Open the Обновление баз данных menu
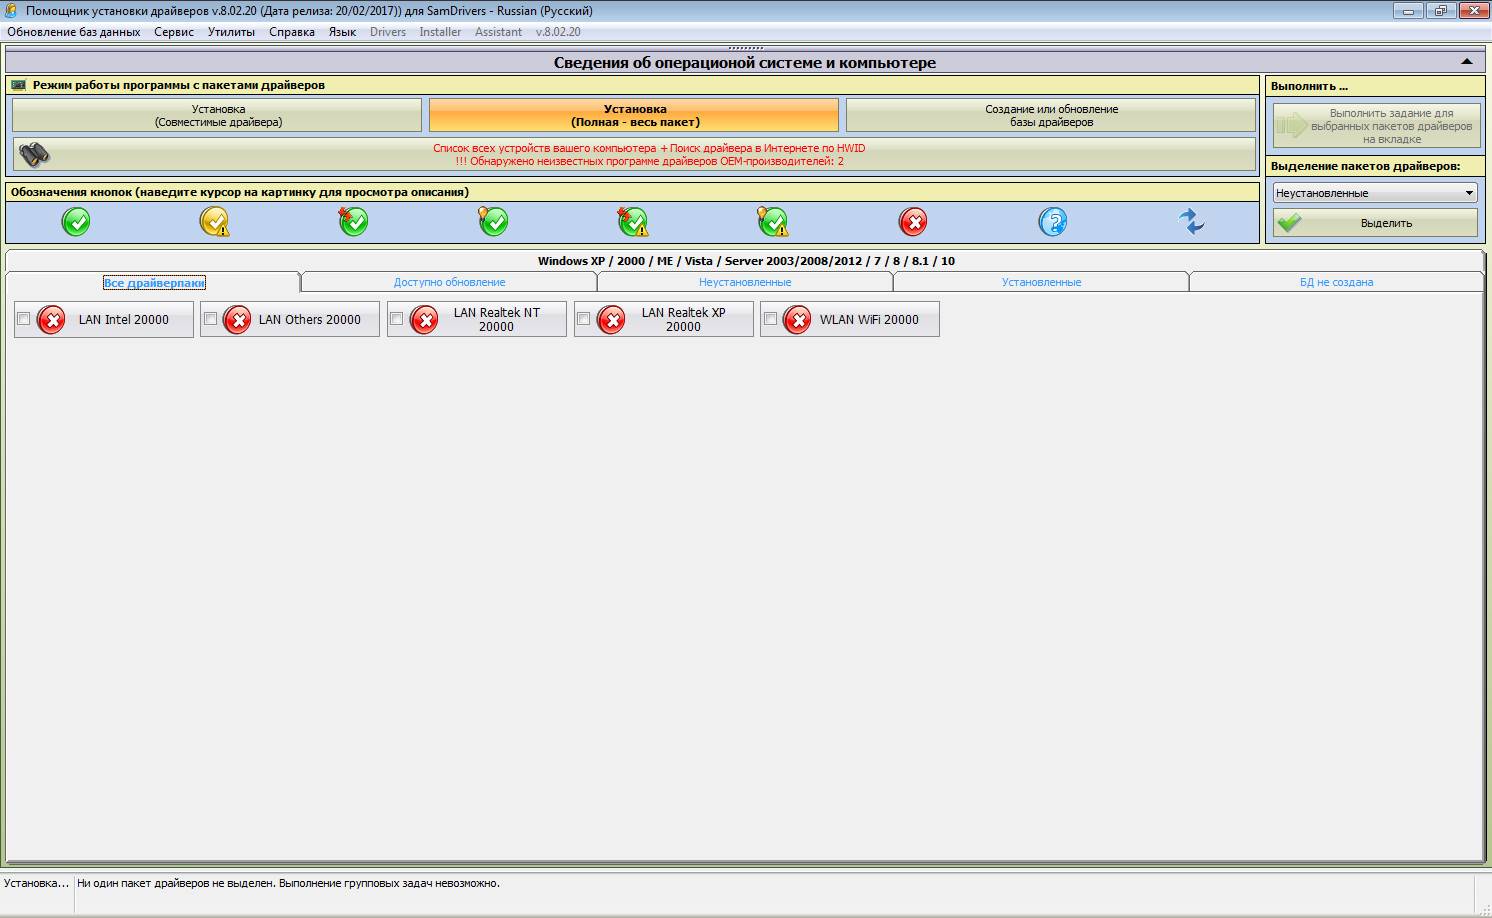The height and width of the screenshot is (918, 1492). point(74,32)
